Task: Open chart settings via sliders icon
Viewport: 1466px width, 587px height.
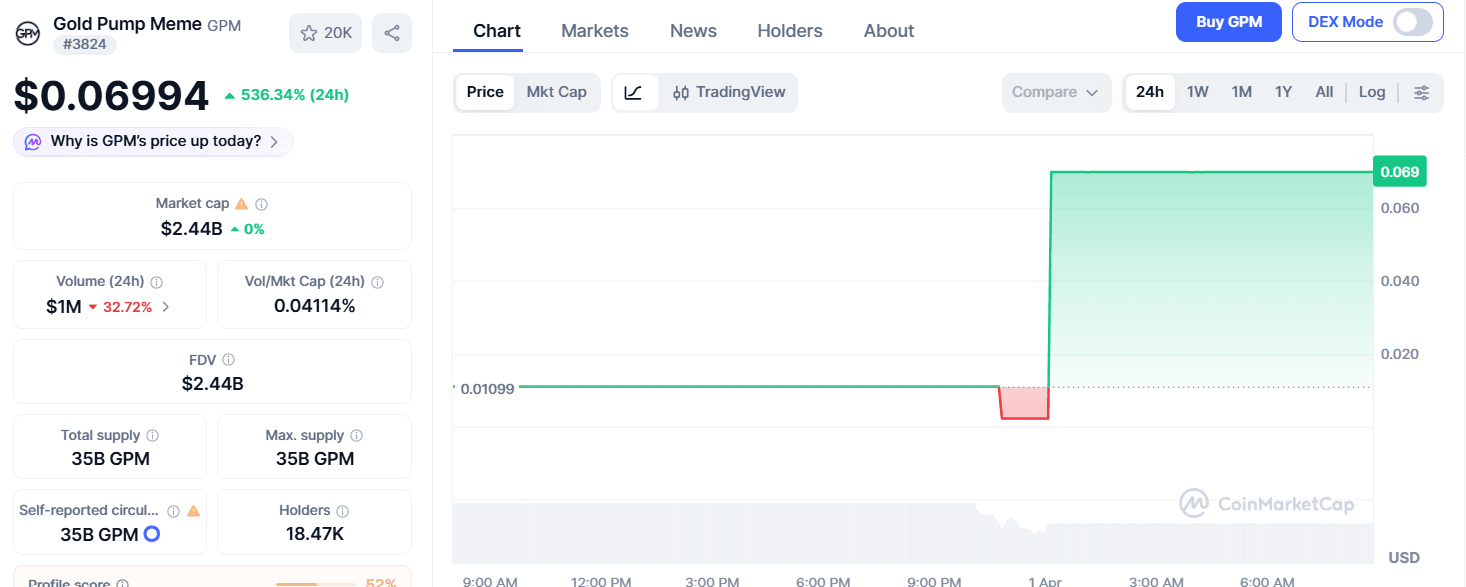Action: tap(1421, 92)
